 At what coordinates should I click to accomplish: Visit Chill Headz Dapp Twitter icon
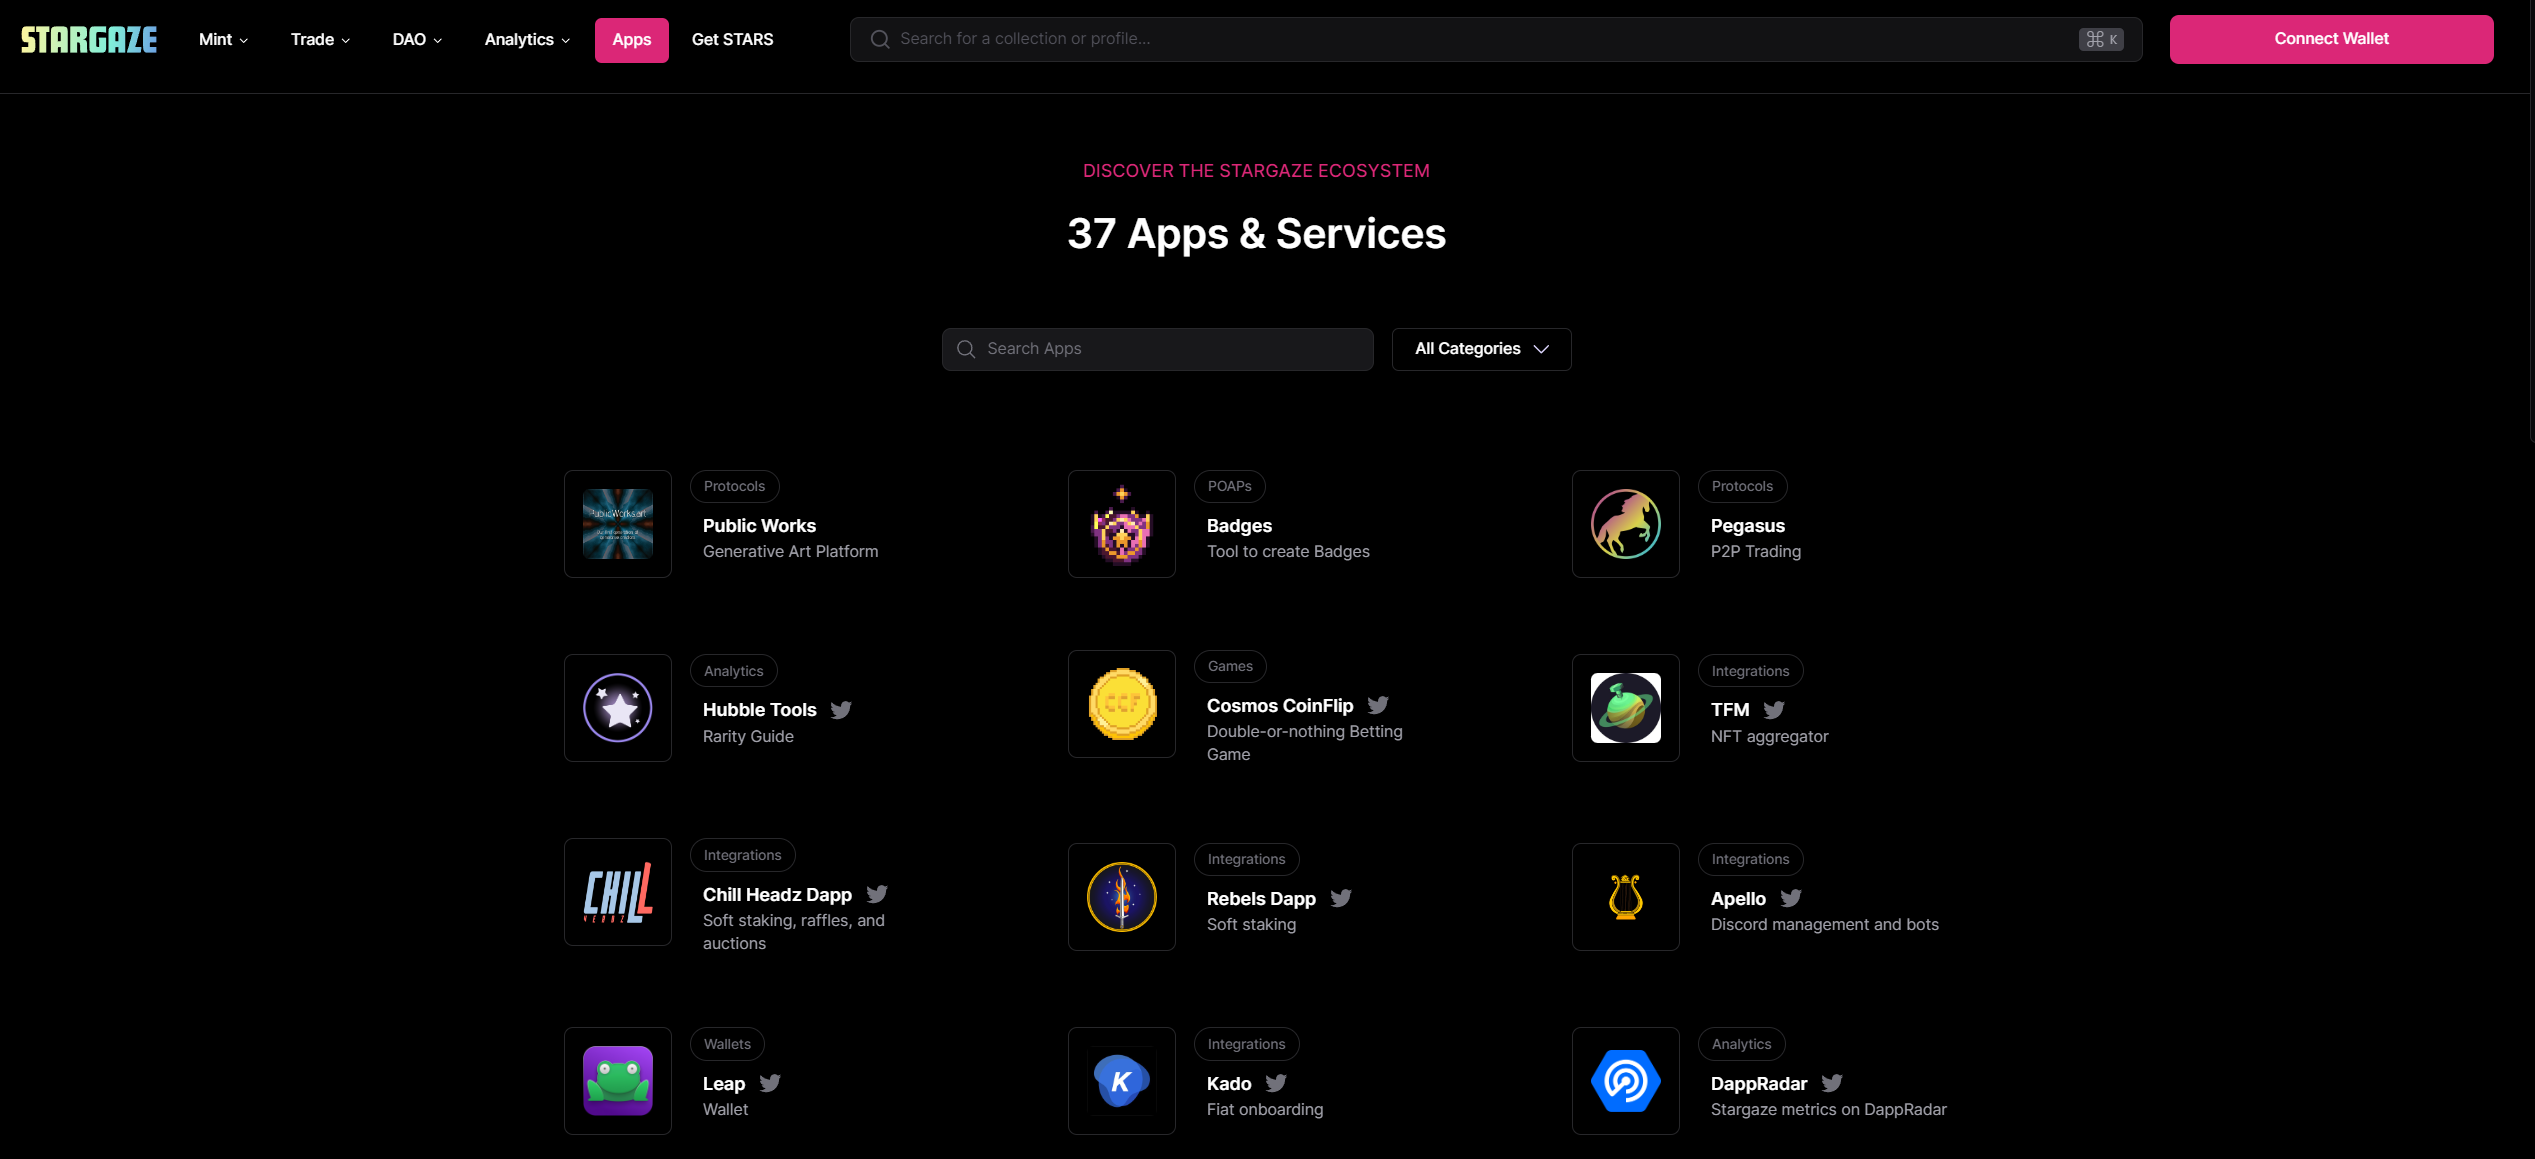[x=877, y=894]
